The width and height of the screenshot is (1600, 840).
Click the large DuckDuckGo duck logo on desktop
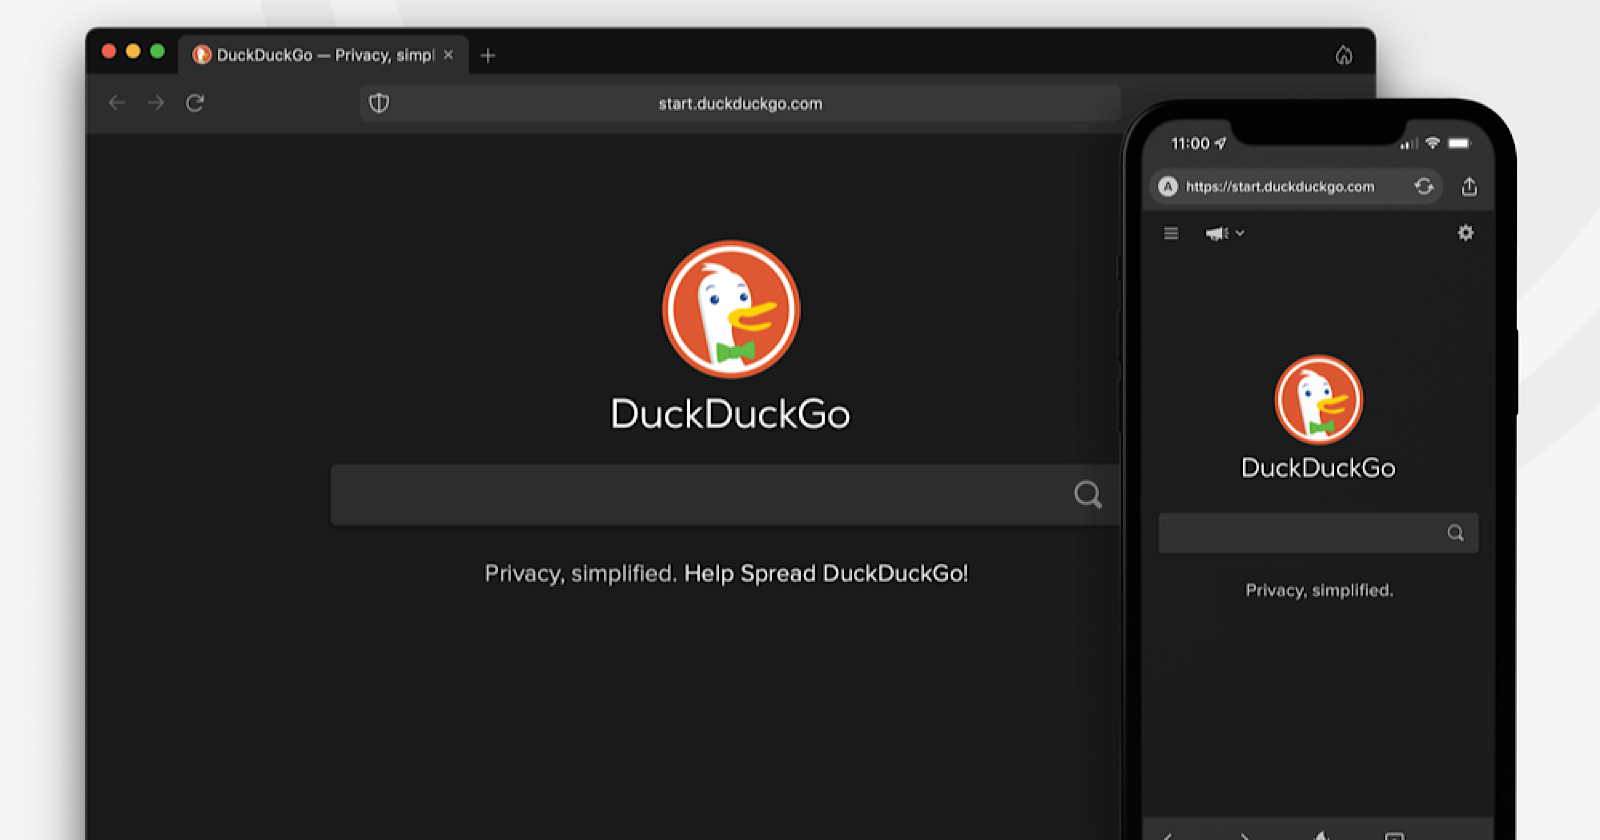[731, 309]
